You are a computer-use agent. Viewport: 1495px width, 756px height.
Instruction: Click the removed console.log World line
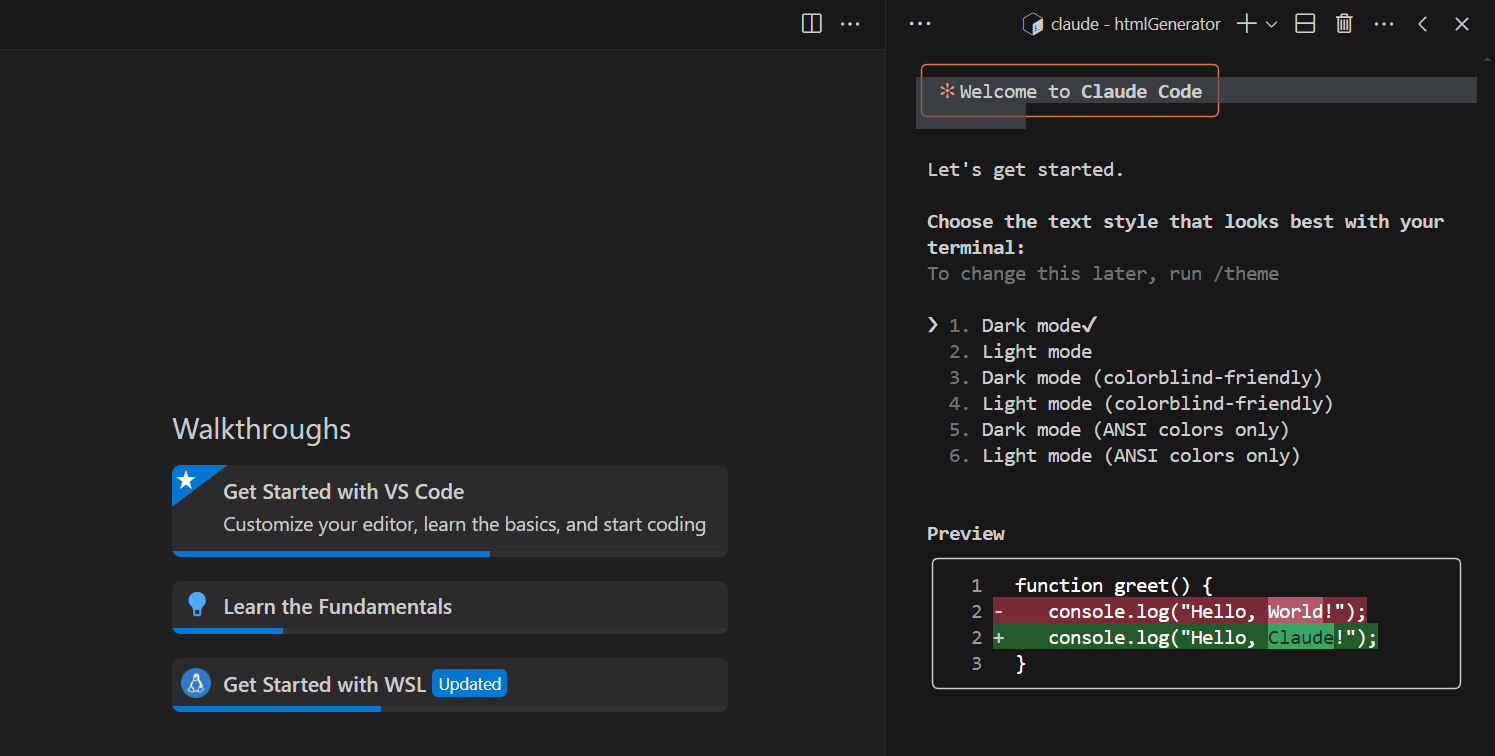pos(1180,611)
